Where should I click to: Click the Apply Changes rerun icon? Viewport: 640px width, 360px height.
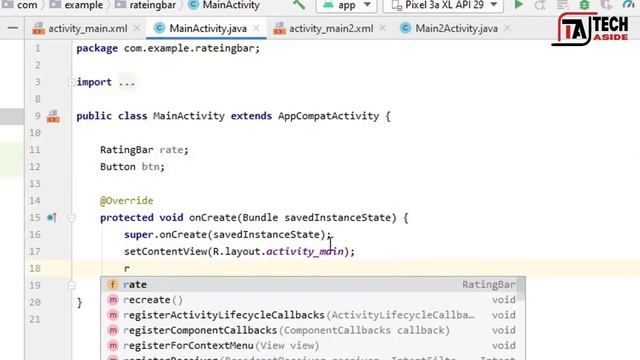coord(540,5)
